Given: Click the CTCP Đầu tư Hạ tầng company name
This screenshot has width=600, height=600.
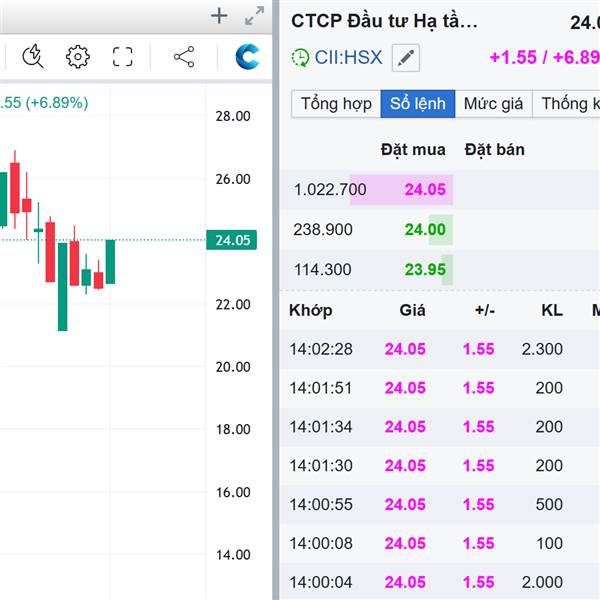Looking at the screenshot, I should (x=384, y=21).
